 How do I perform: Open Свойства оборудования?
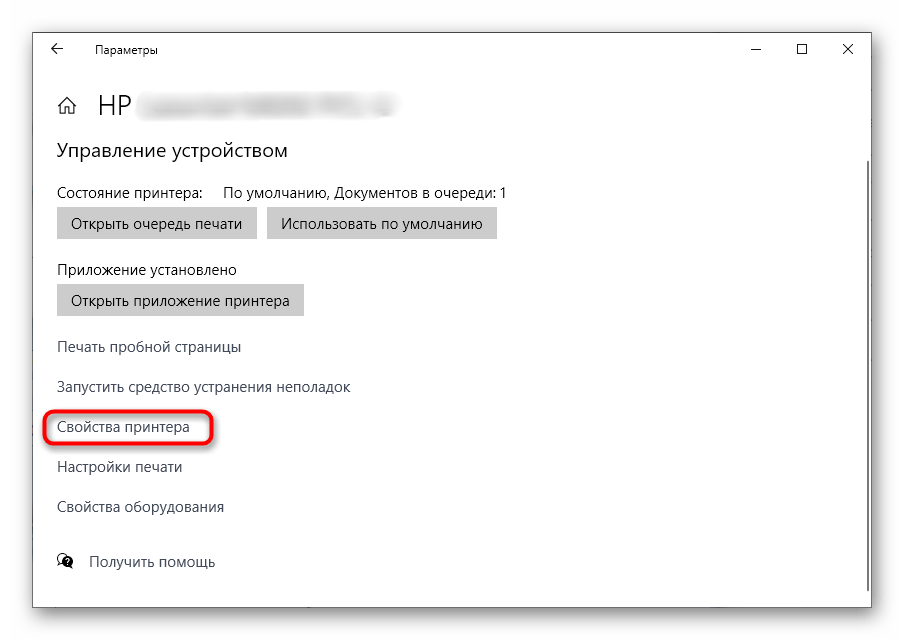click(x=139, y=507)
